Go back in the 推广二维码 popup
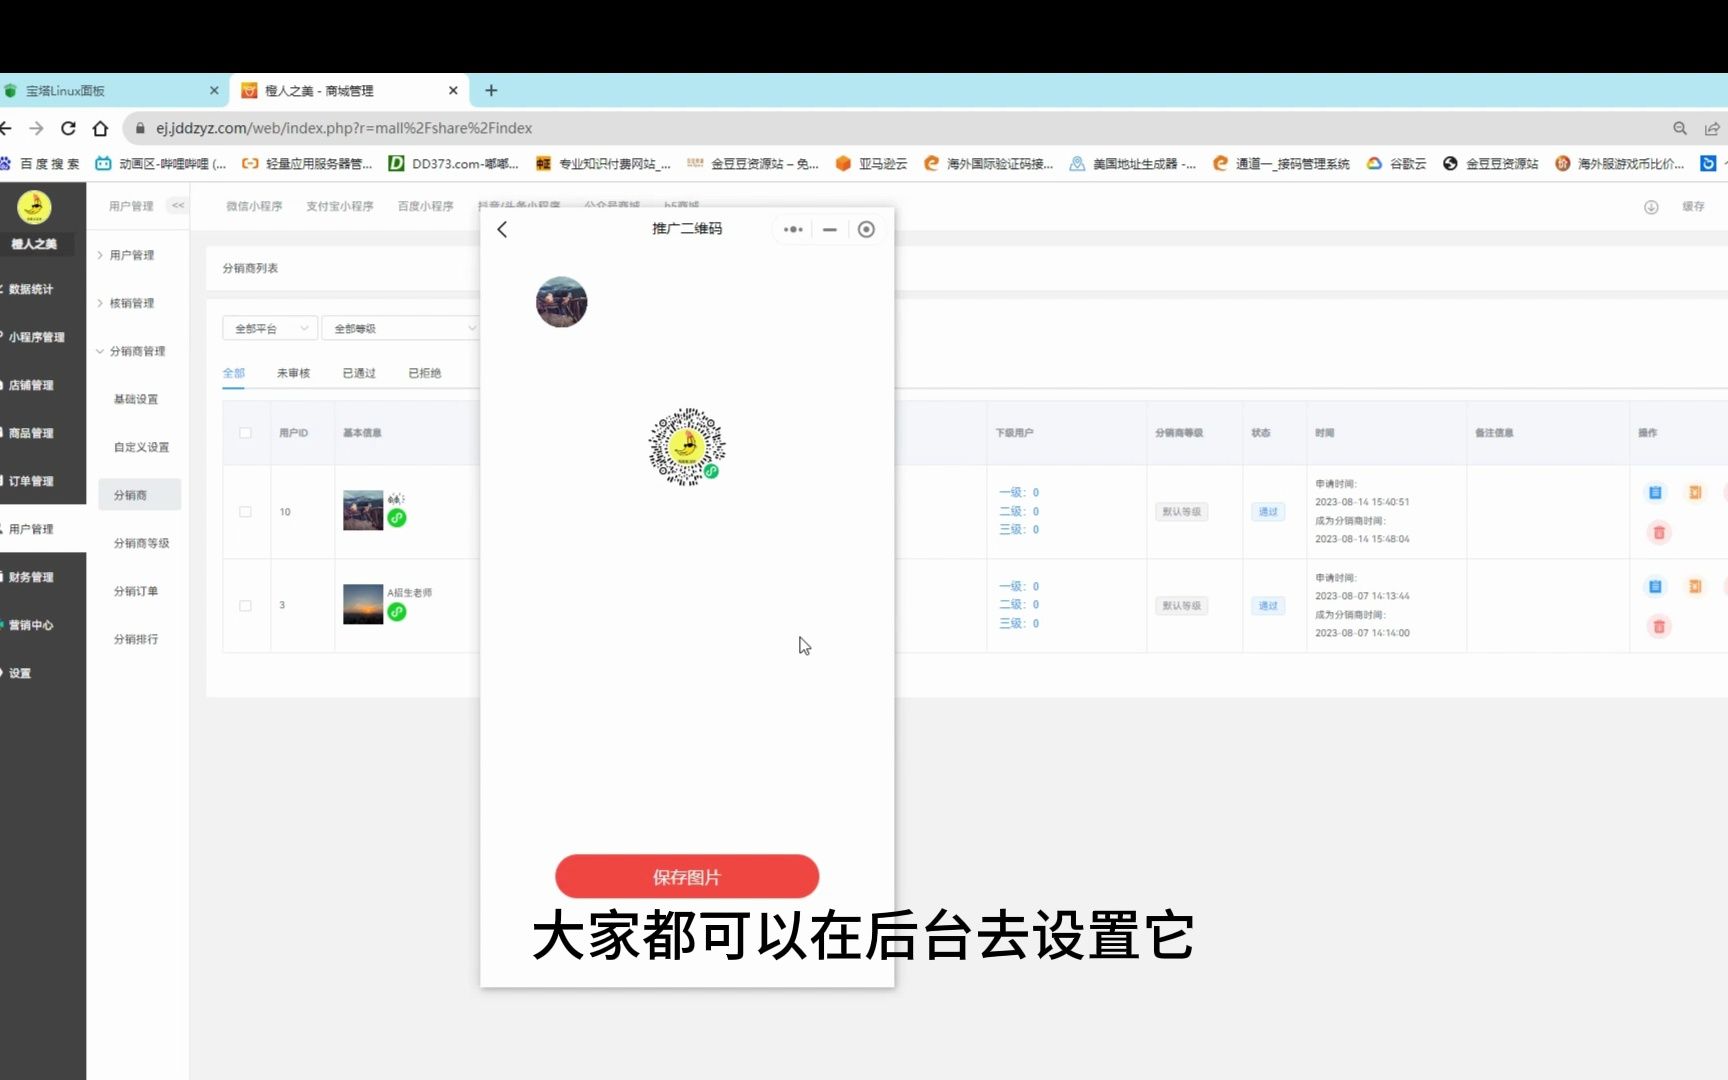Viewport: 1728px width, 1080px height. coord(502,229)
